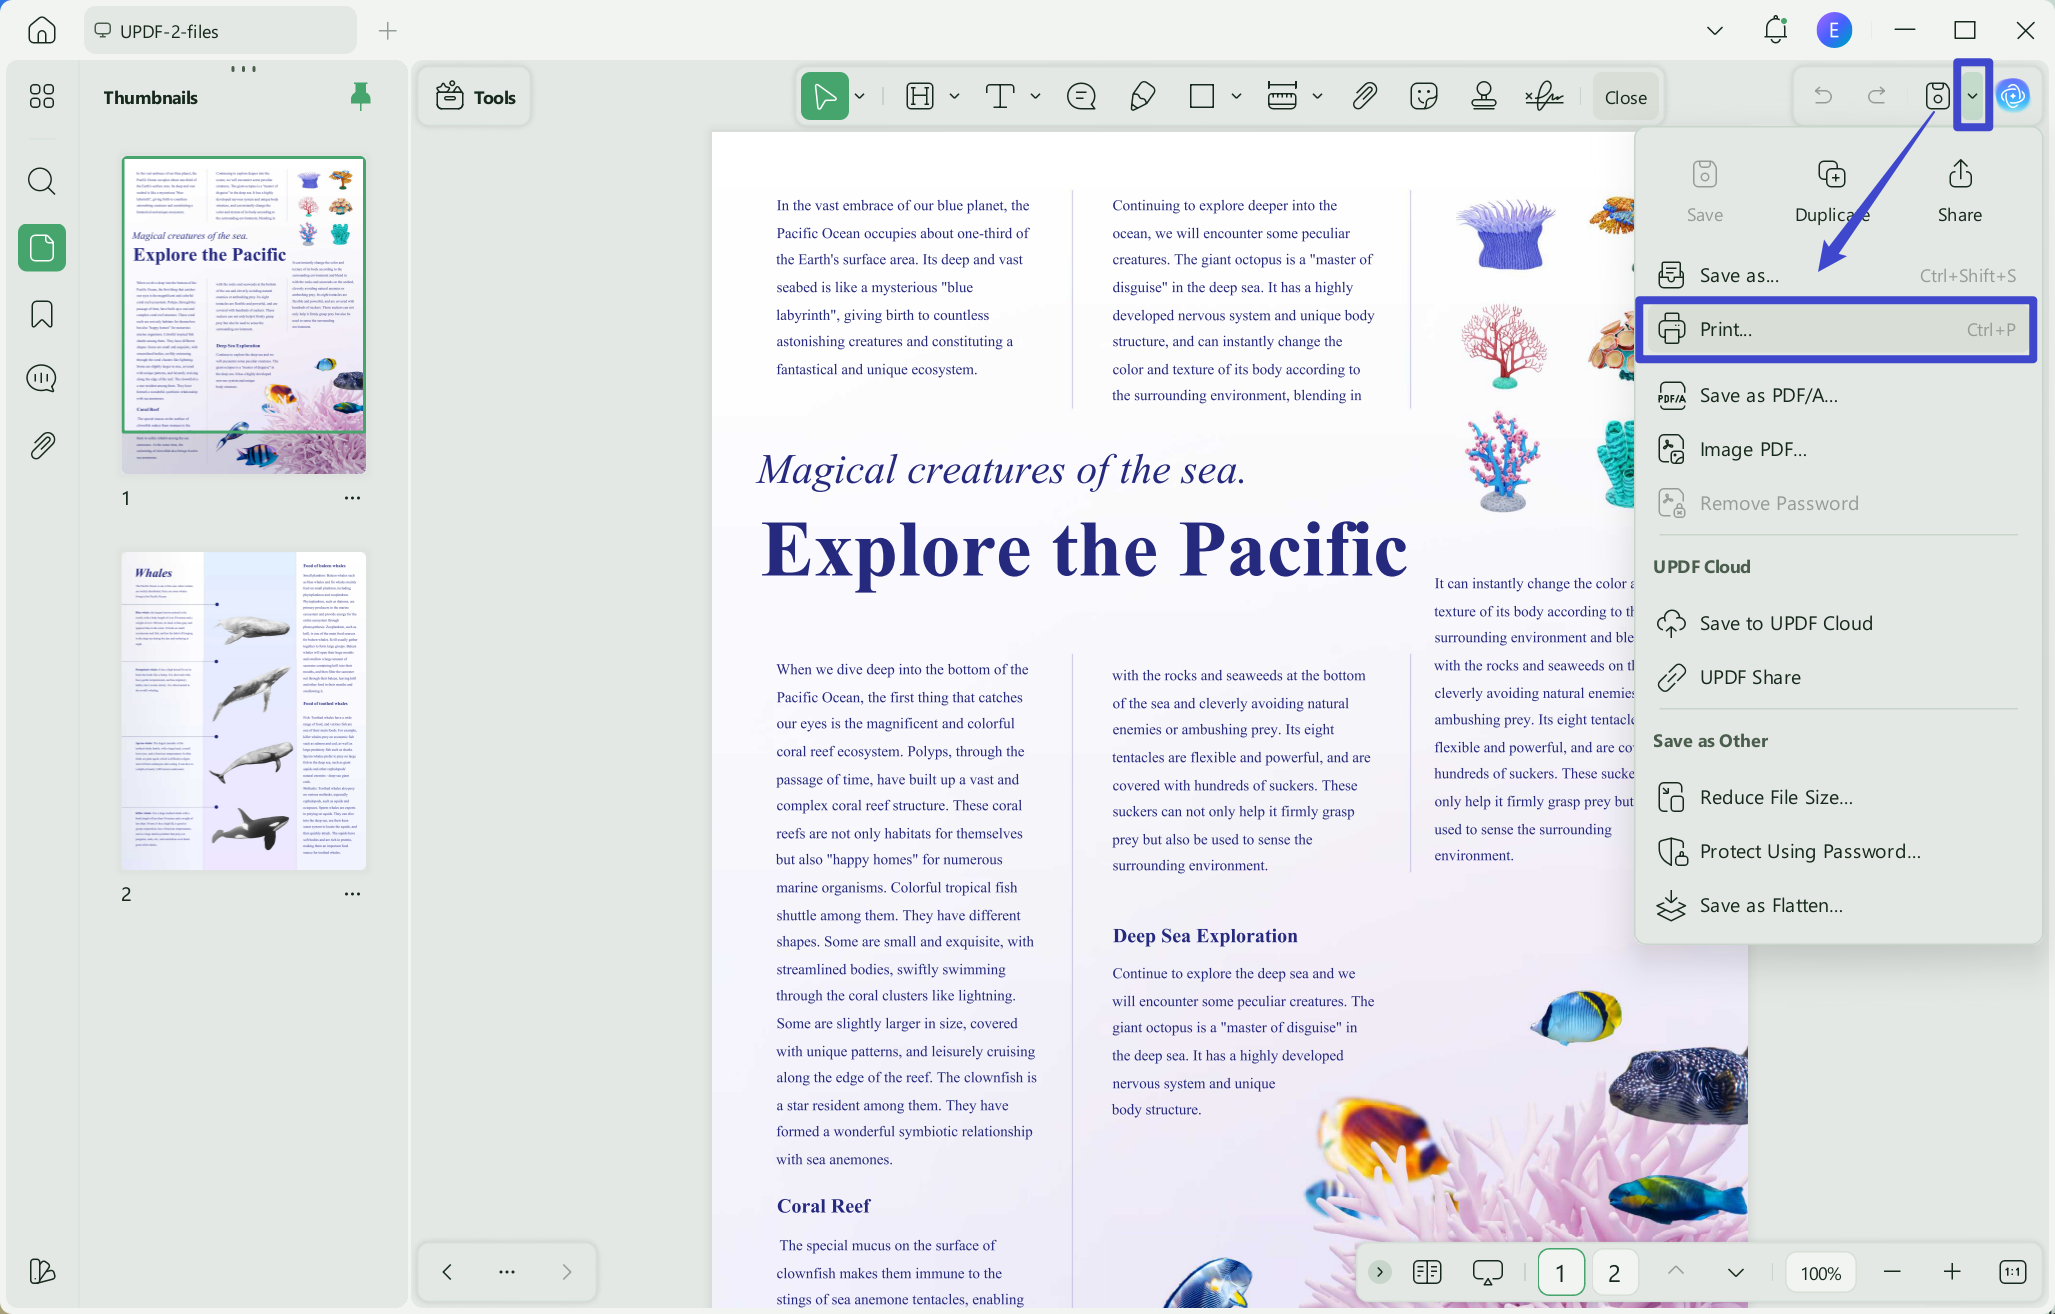Image resolution: width=2055 pixels, height=1314 pixels.
Task: Select the Save as... menu item
Action: pyautogui.click(x=1837, y=275)
